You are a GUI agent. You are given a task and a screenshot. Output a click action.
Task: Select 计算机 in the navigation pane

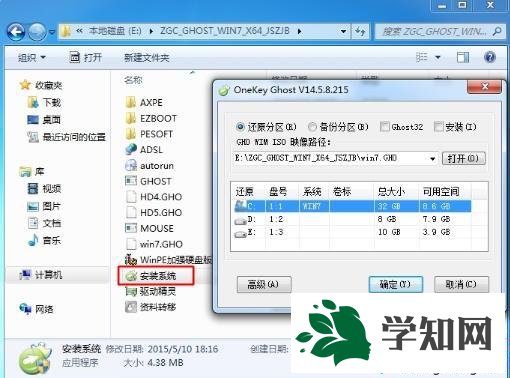click(x=41, y=275)
